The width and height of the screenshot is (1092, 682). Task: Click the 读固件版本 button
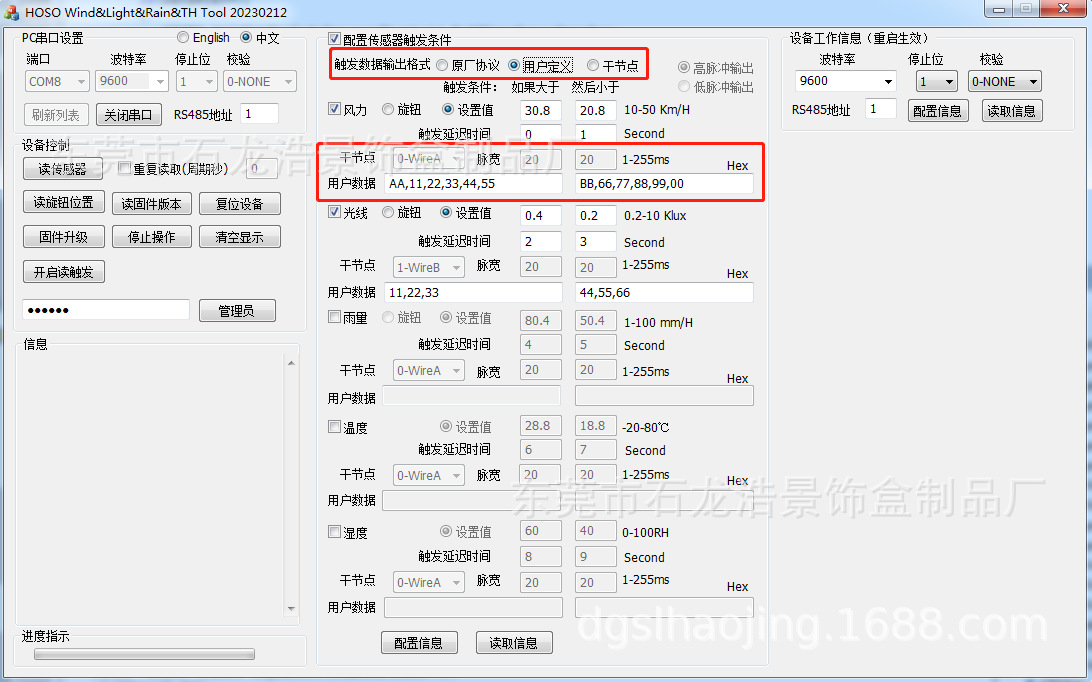point(151,202)
